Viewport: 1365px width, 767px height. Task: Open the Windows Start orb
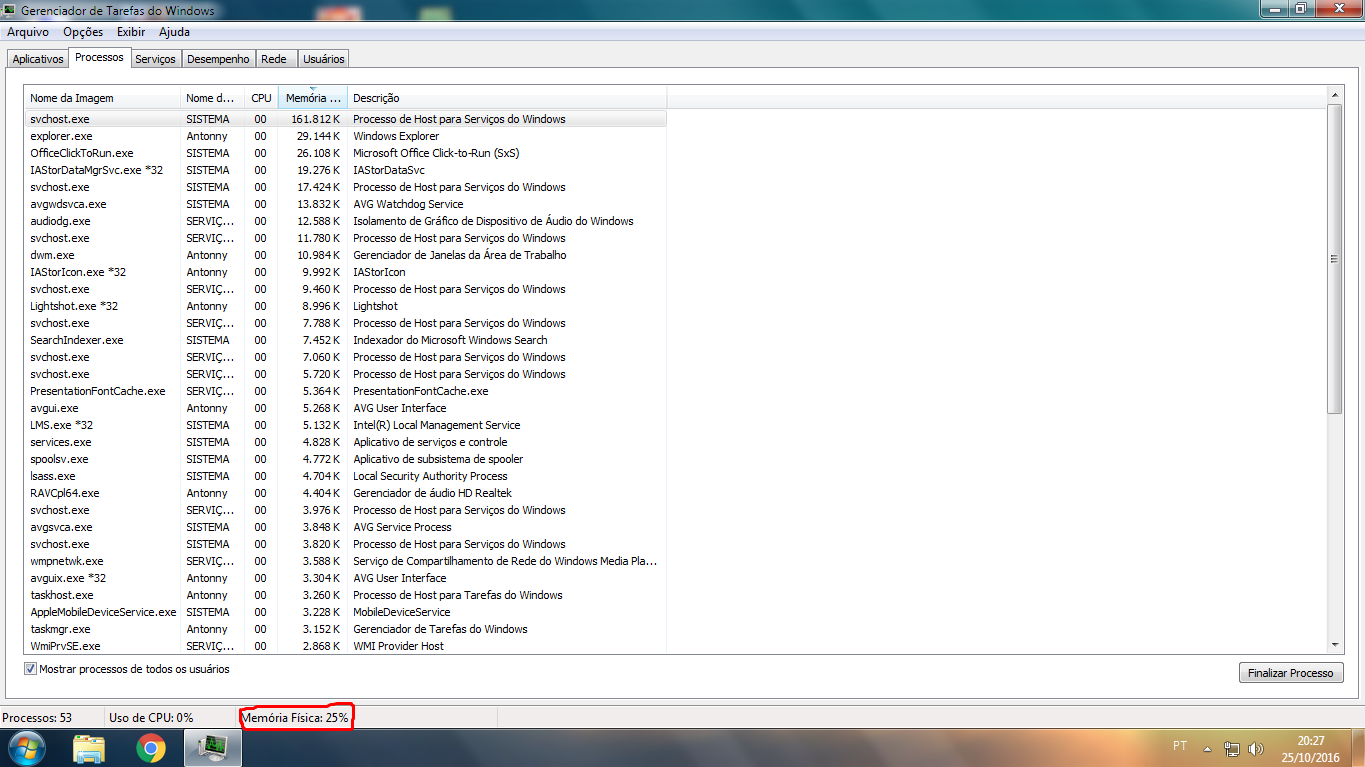point(26,747)
